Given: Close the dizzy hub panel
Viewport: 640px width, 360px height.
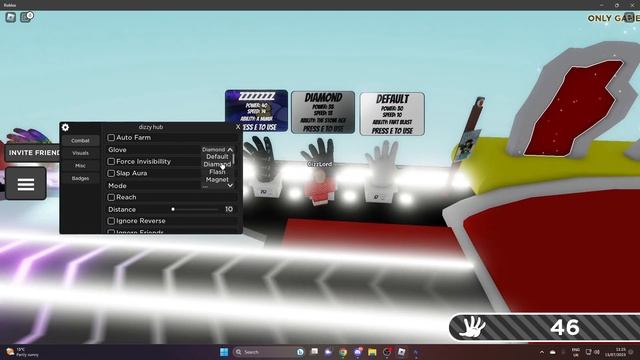Looking at the screenshot, I should (238, 127).
